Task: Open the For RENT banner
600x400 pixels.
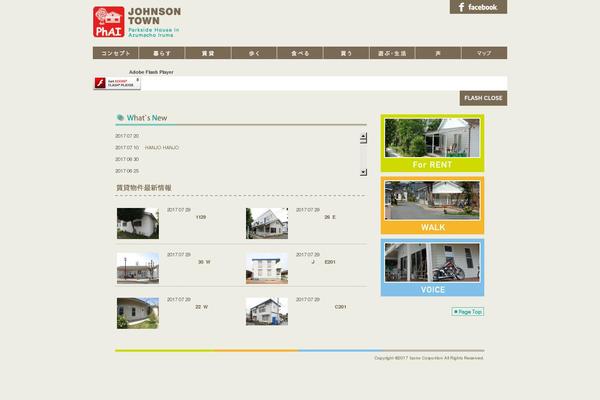Action: 432,143
